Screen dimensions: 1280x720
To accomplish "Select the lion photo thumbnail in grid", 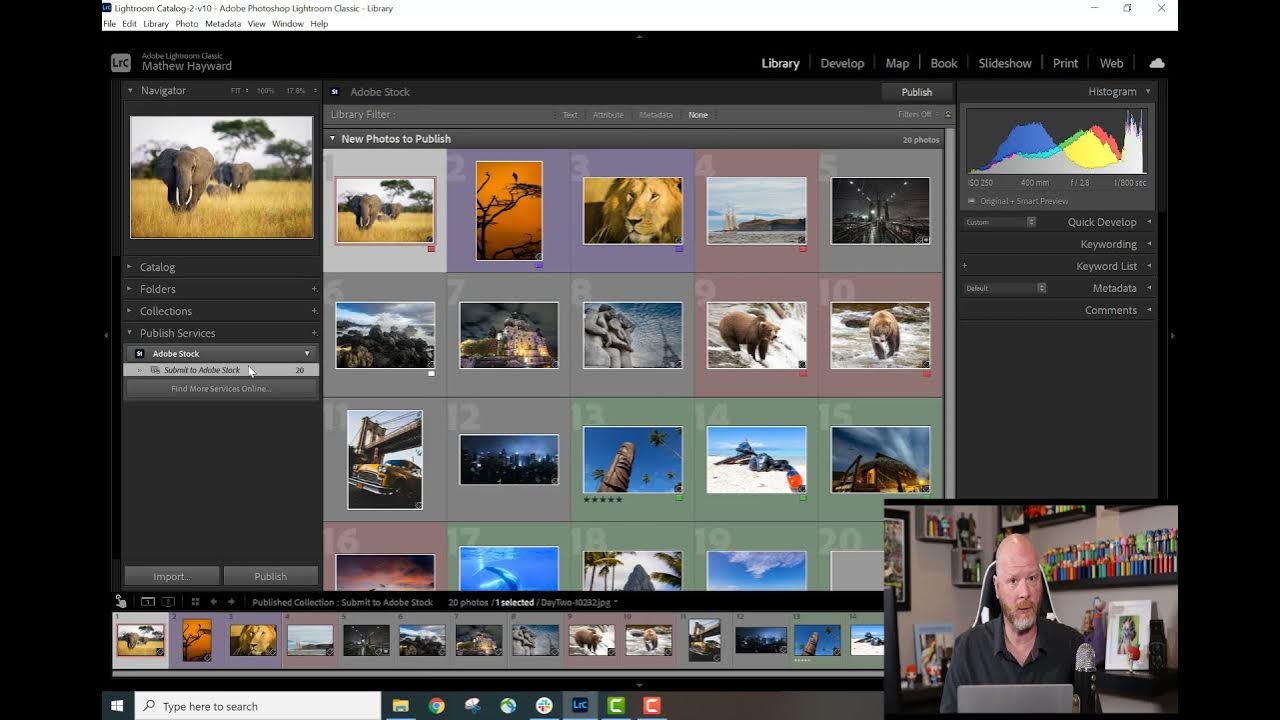I will click(632, 211).
